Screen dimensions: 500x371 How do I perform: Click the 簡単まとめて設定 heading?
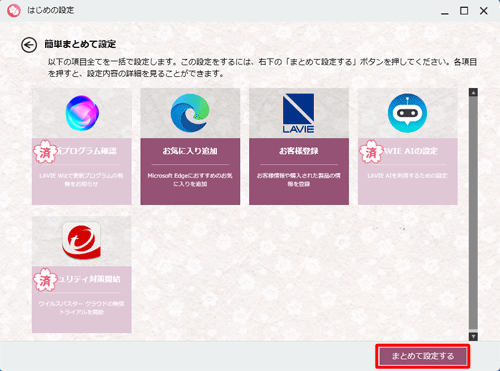click(80, 44)
